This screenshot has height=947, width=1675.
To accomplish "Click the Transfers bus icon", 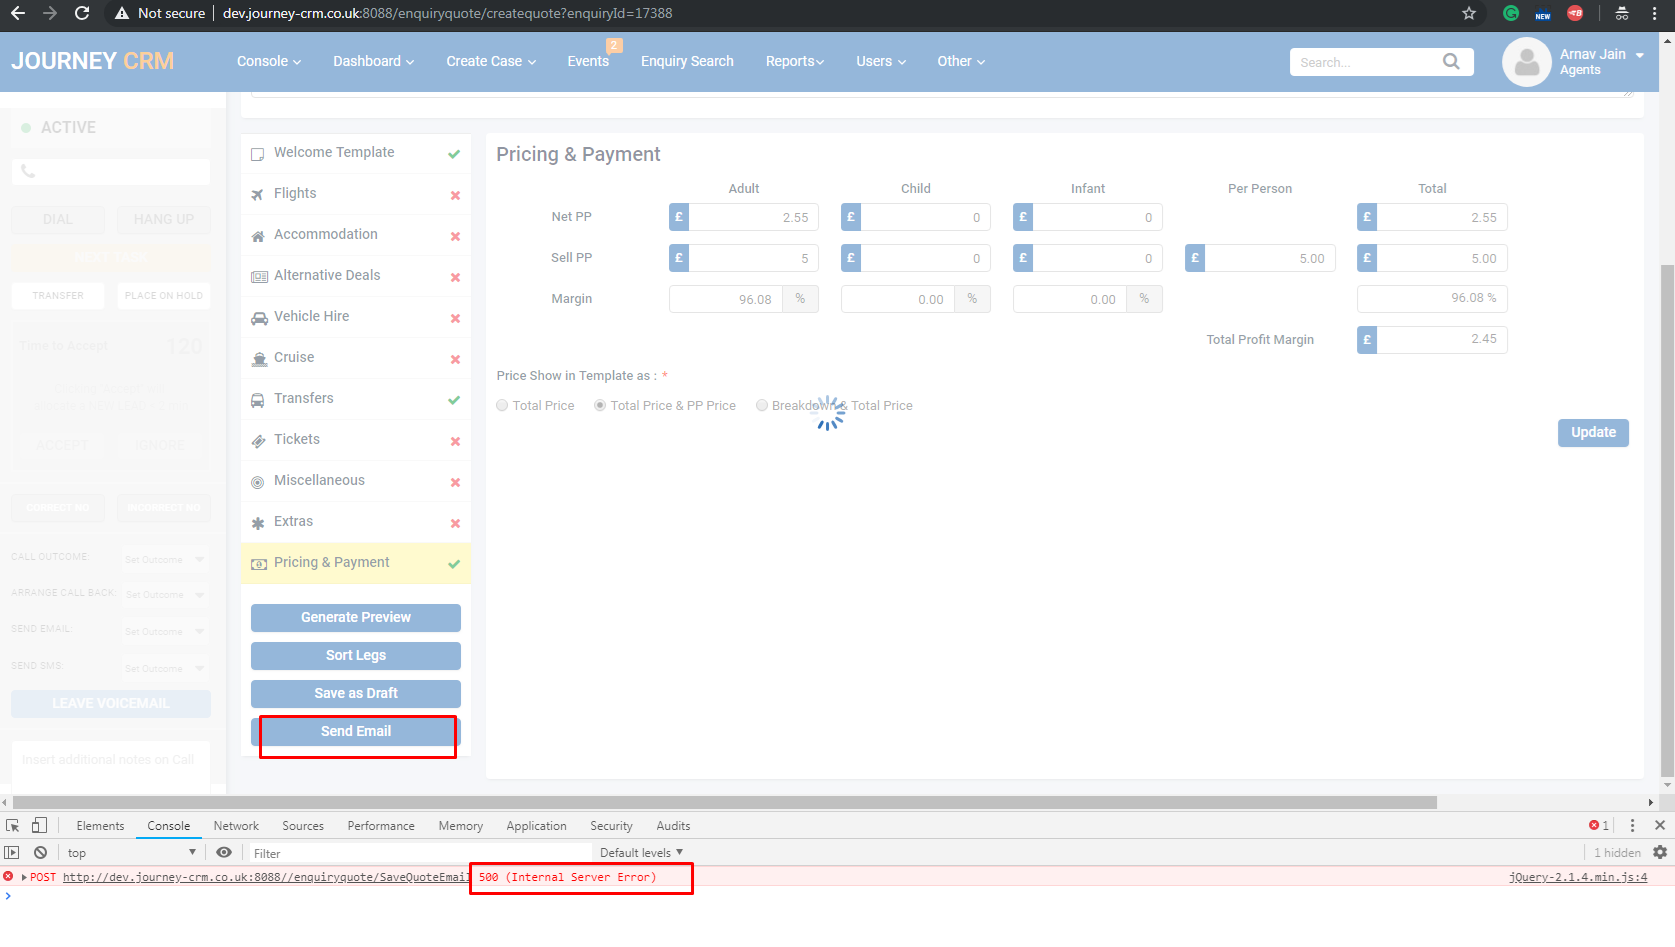I will pos(258,399).
